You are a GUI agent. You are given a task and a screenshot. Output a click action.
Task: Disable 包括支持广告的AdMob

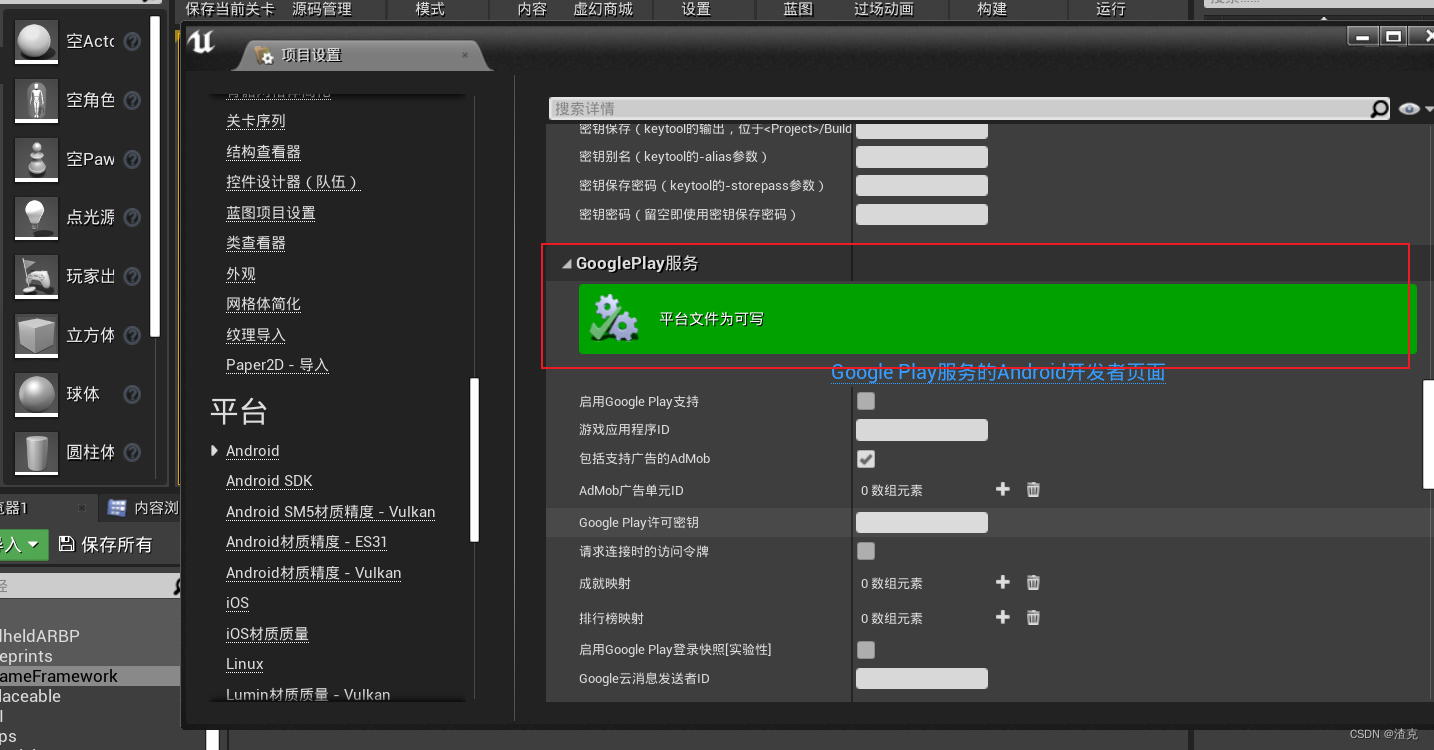pyautogui.click(x=865, y=459)
